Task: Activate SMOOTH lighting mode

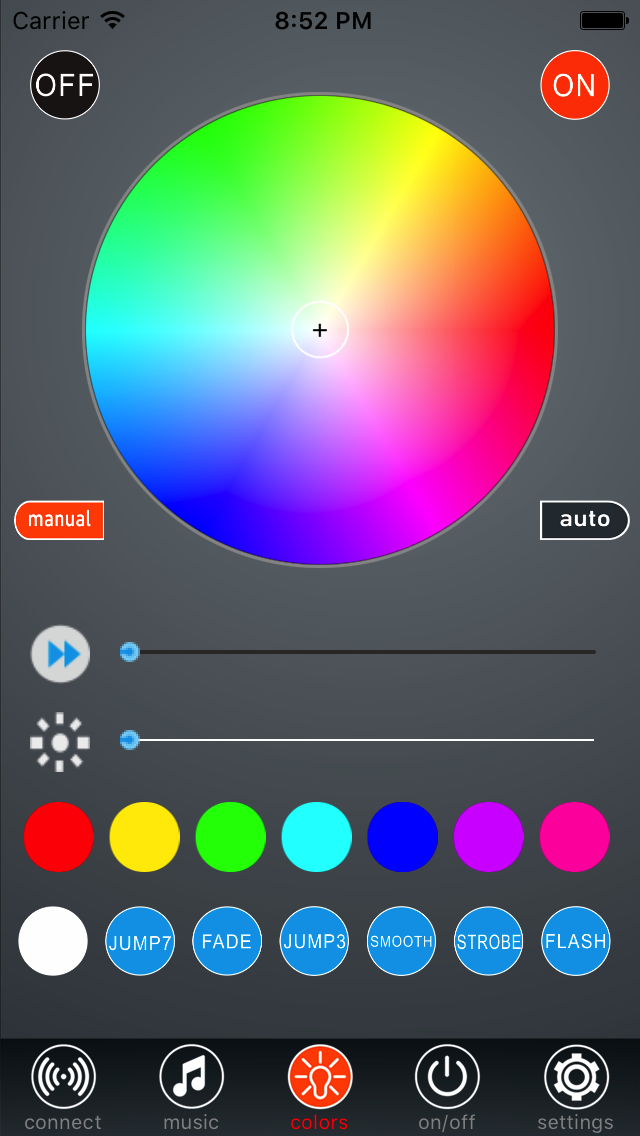Action: pos(402,941)
